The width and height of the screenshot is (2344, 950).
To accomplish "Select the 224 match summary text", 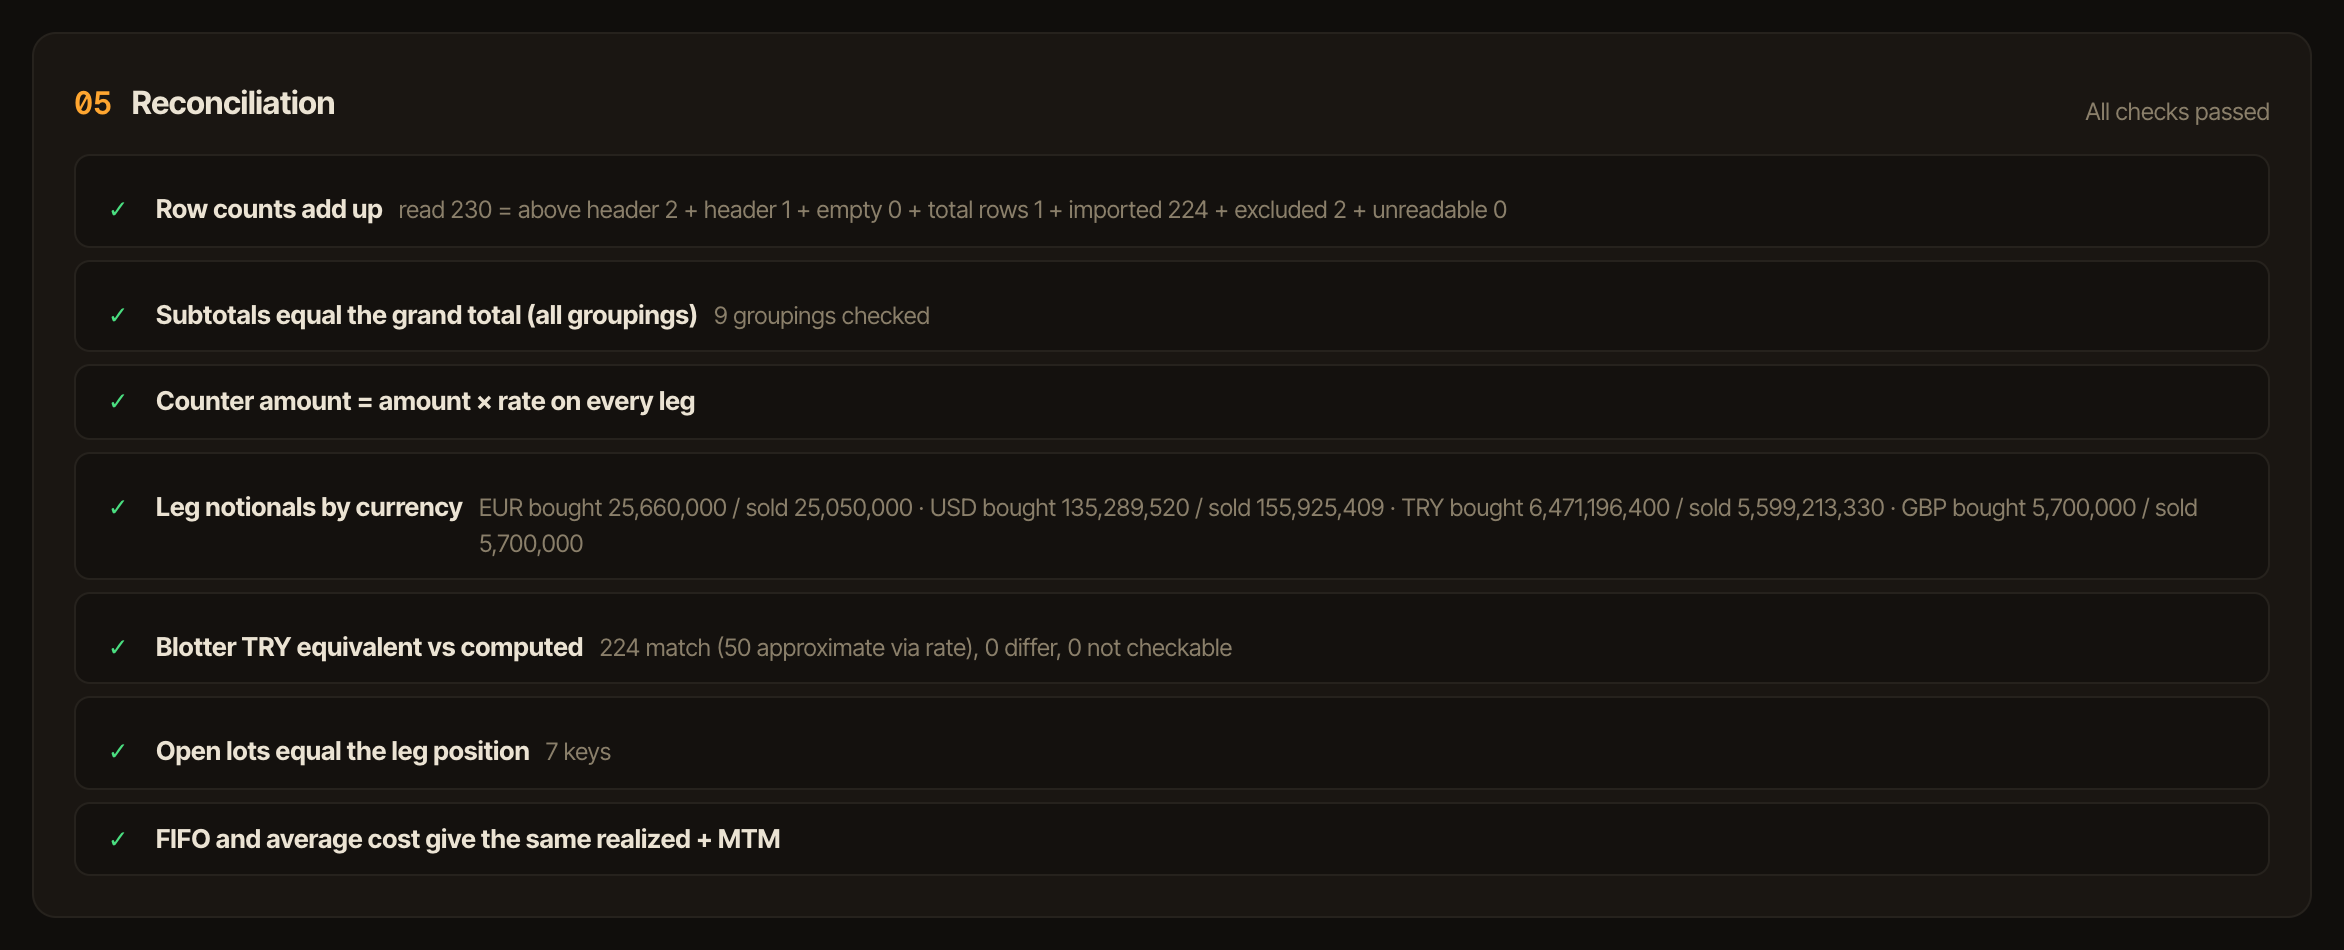I will point(915,648).
